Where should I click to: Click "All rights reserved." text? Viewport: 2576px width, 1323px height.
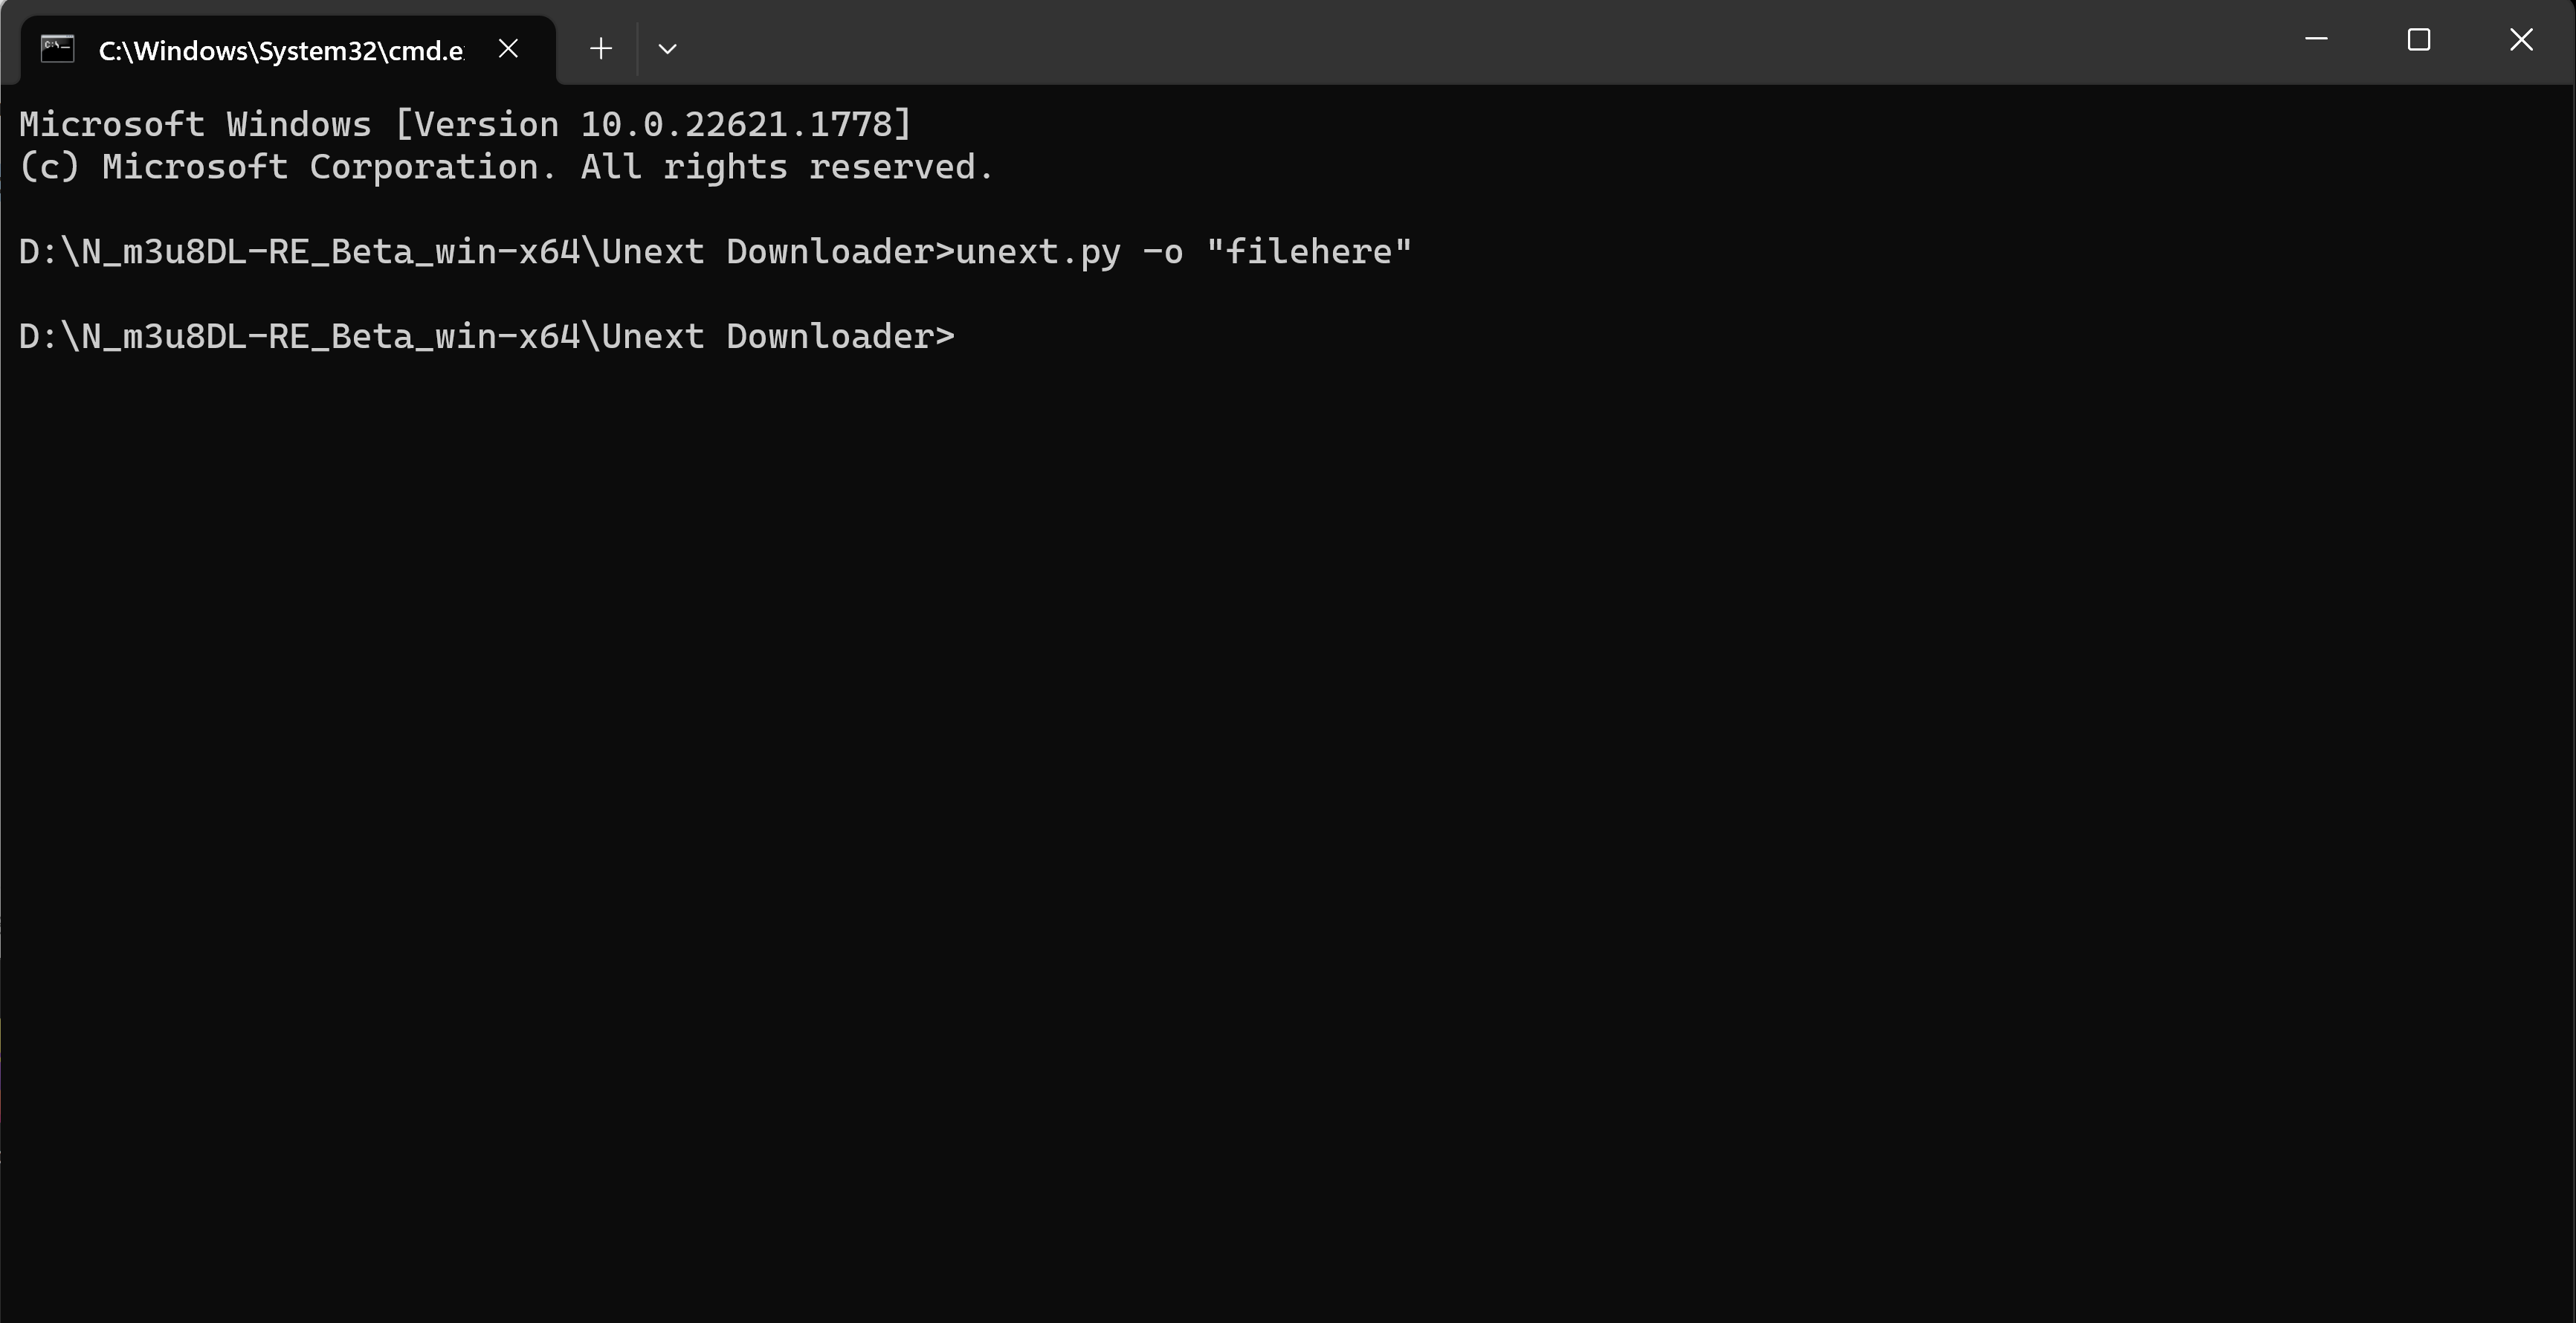click(x=787, y=167)
